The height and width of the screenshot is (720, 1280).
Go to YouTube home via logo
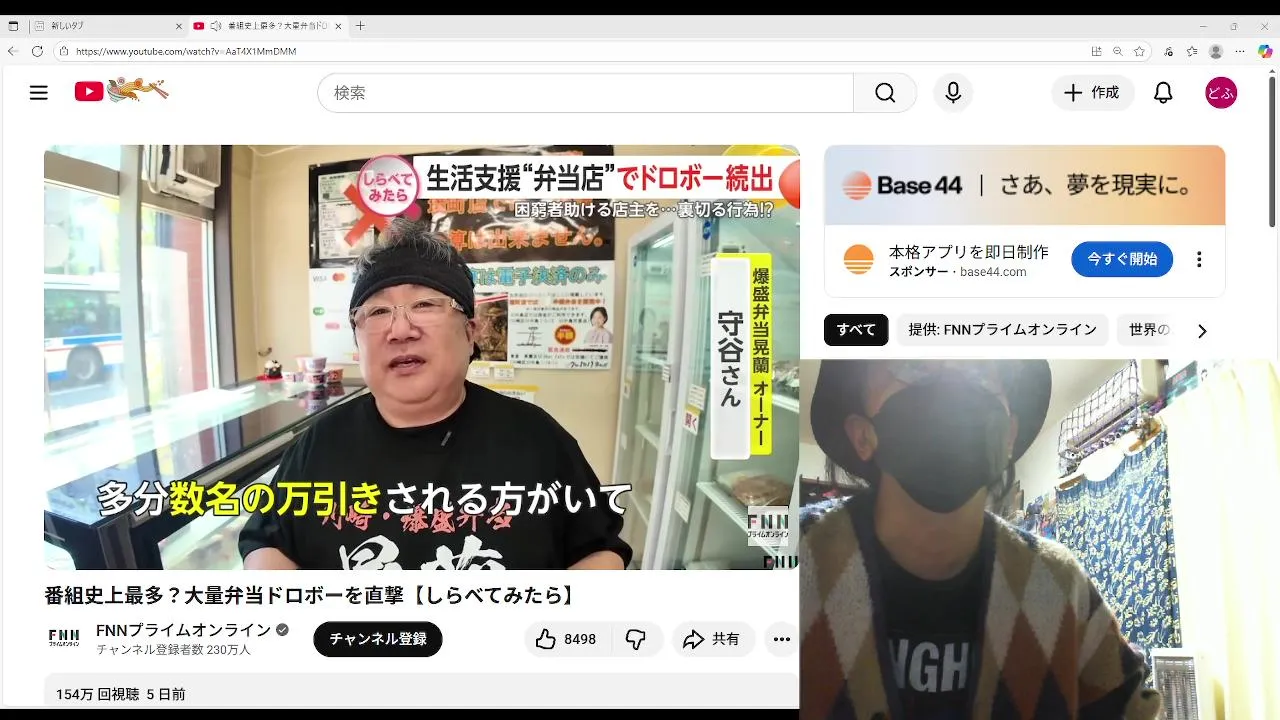[x=121, y=91]
